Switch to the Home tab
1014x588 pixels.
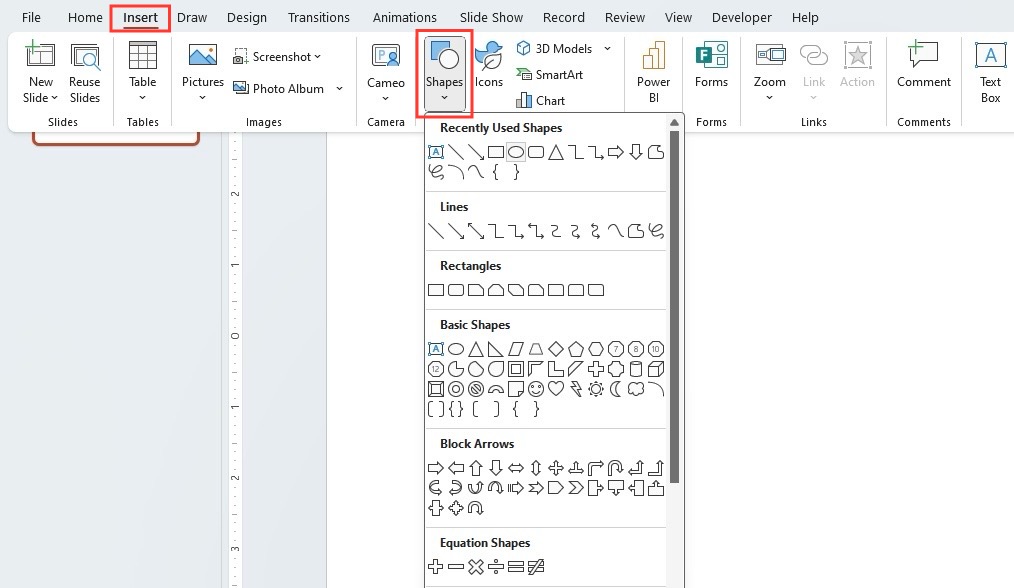85,17
